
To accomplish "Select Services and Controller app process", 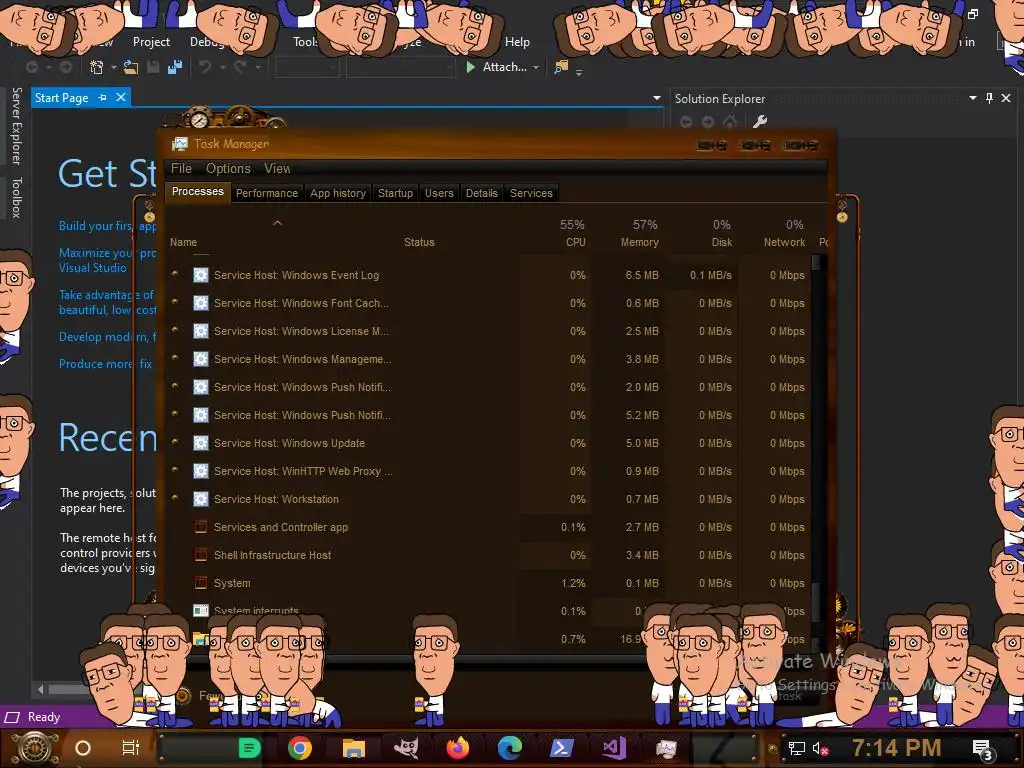I will coord(488,527).
